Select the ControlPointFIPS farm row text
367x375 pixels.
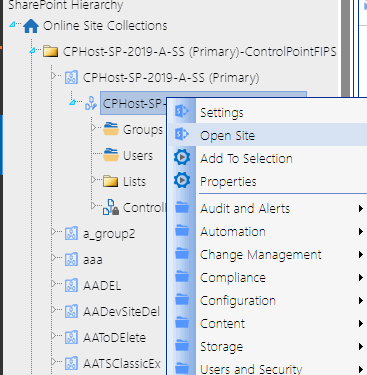click(200, 52)
